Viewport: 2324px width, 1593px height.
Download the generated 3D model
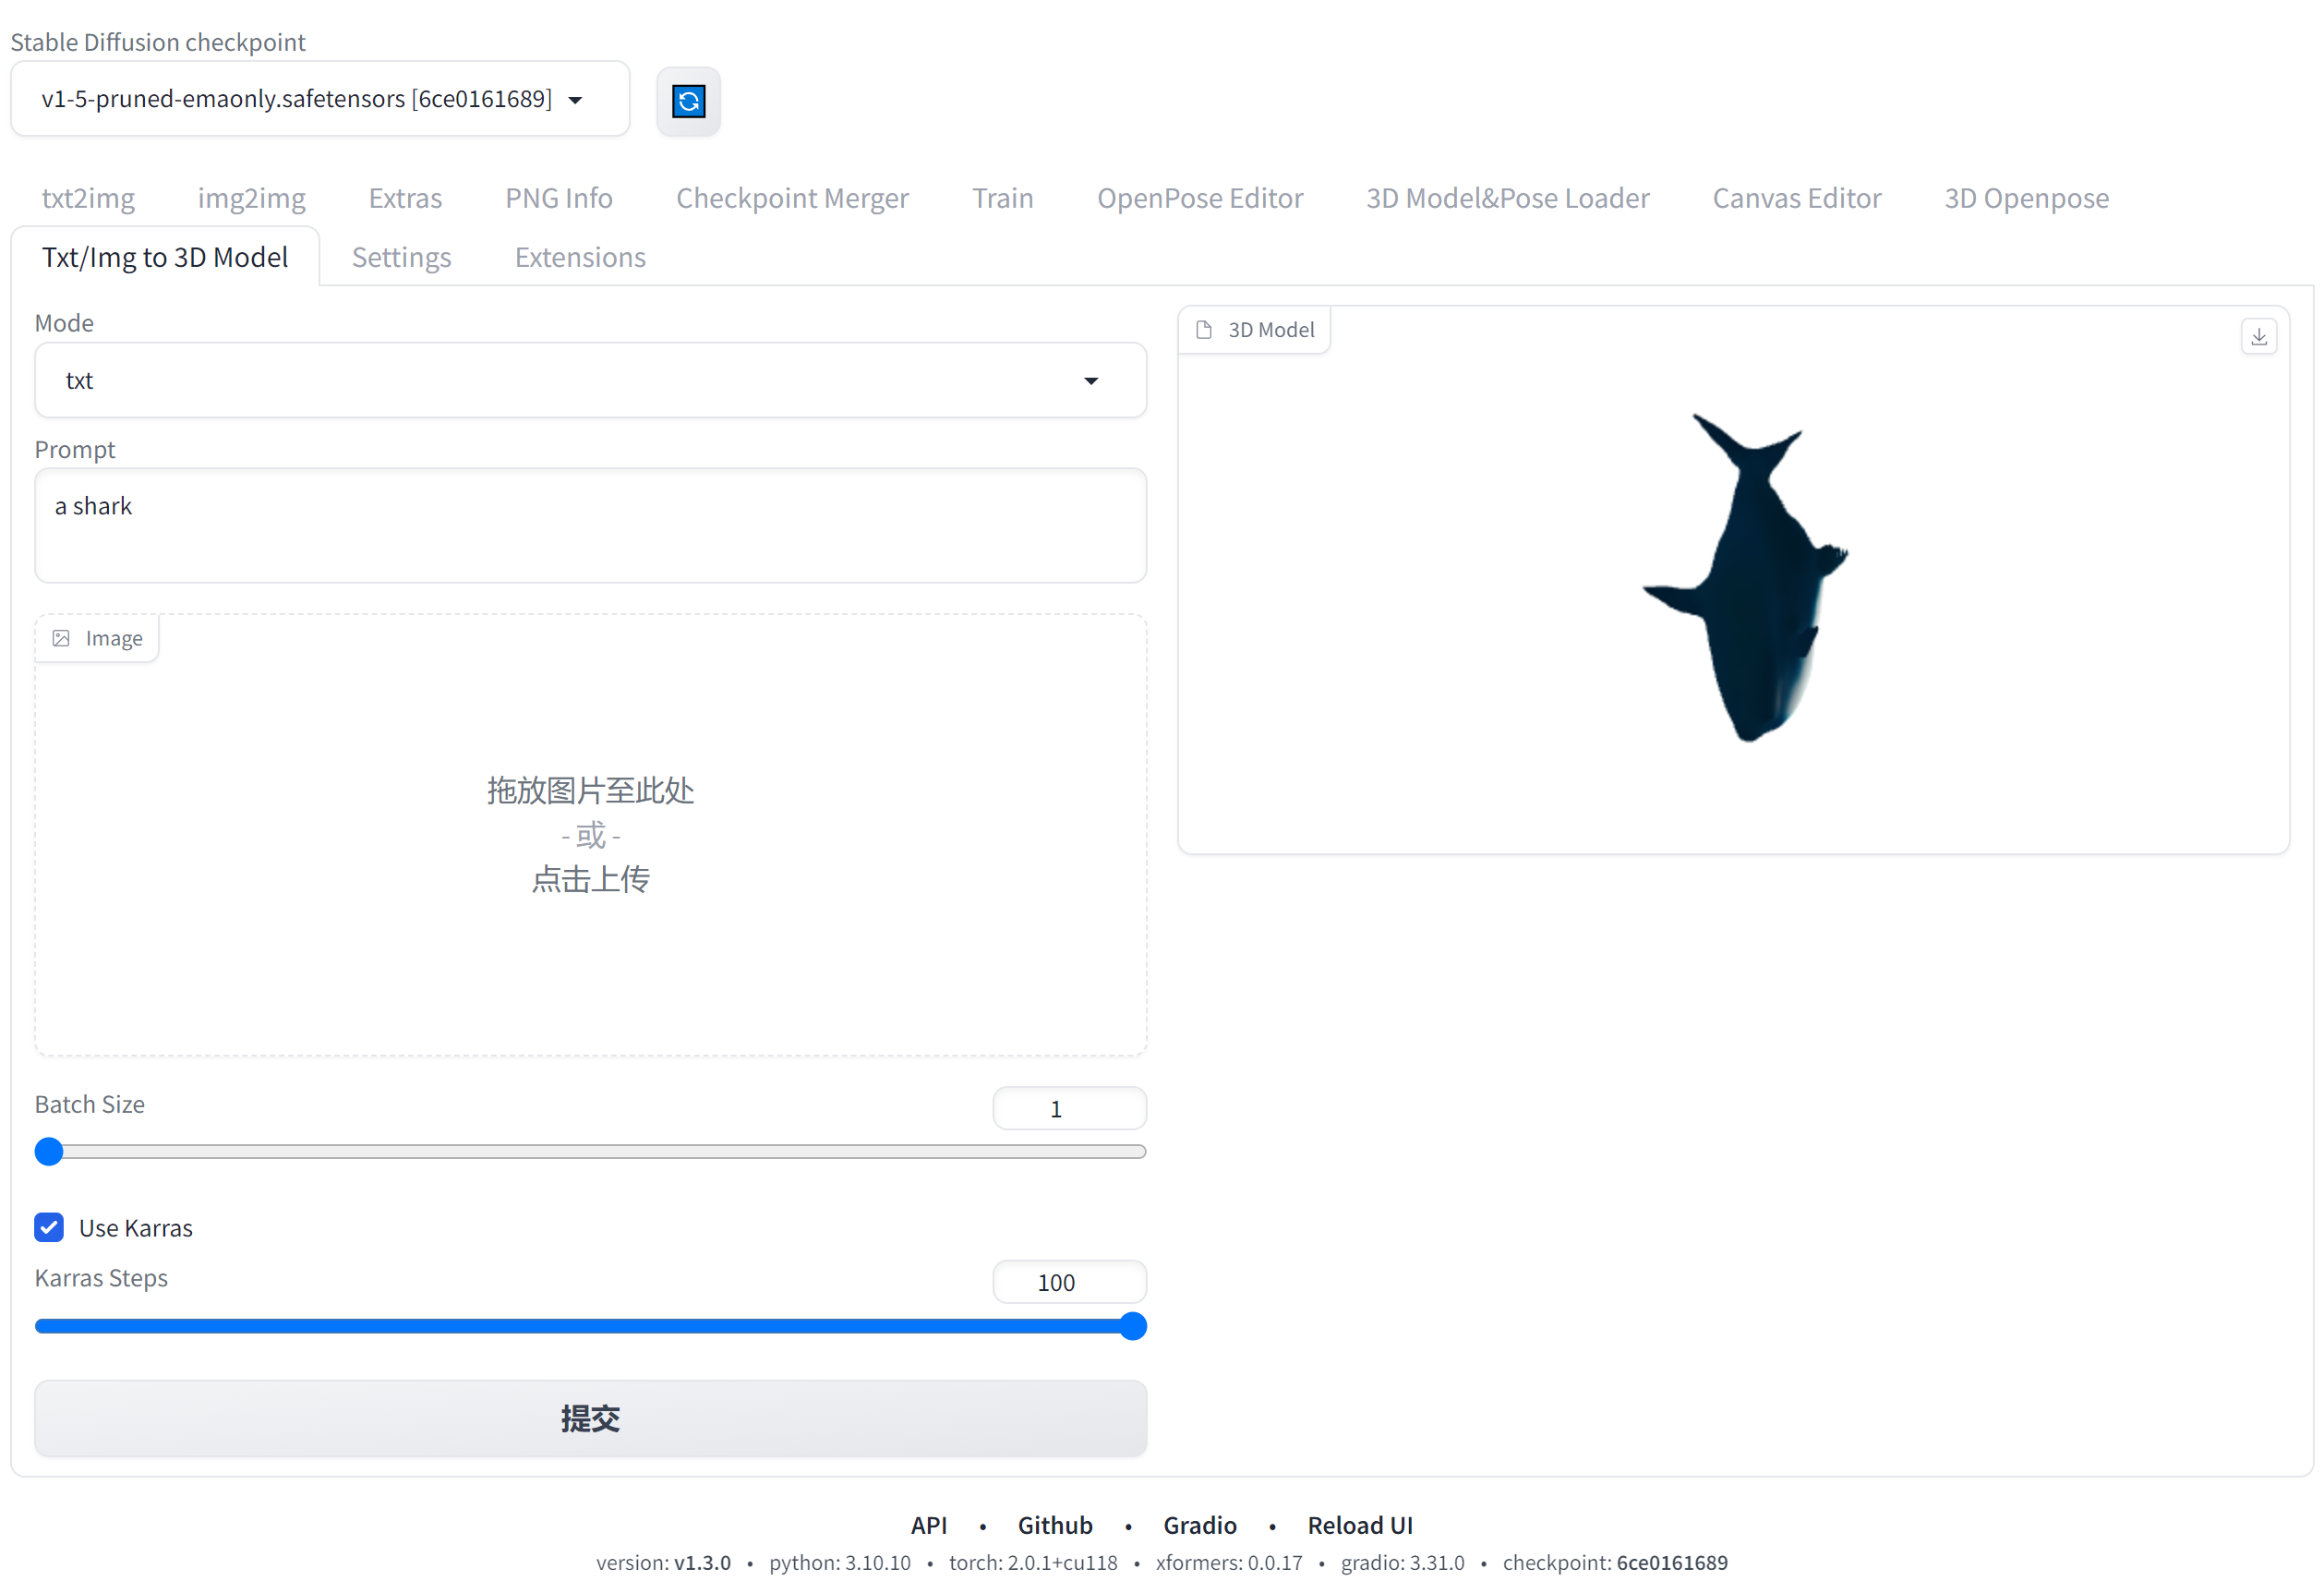[x=2258, y=336]
